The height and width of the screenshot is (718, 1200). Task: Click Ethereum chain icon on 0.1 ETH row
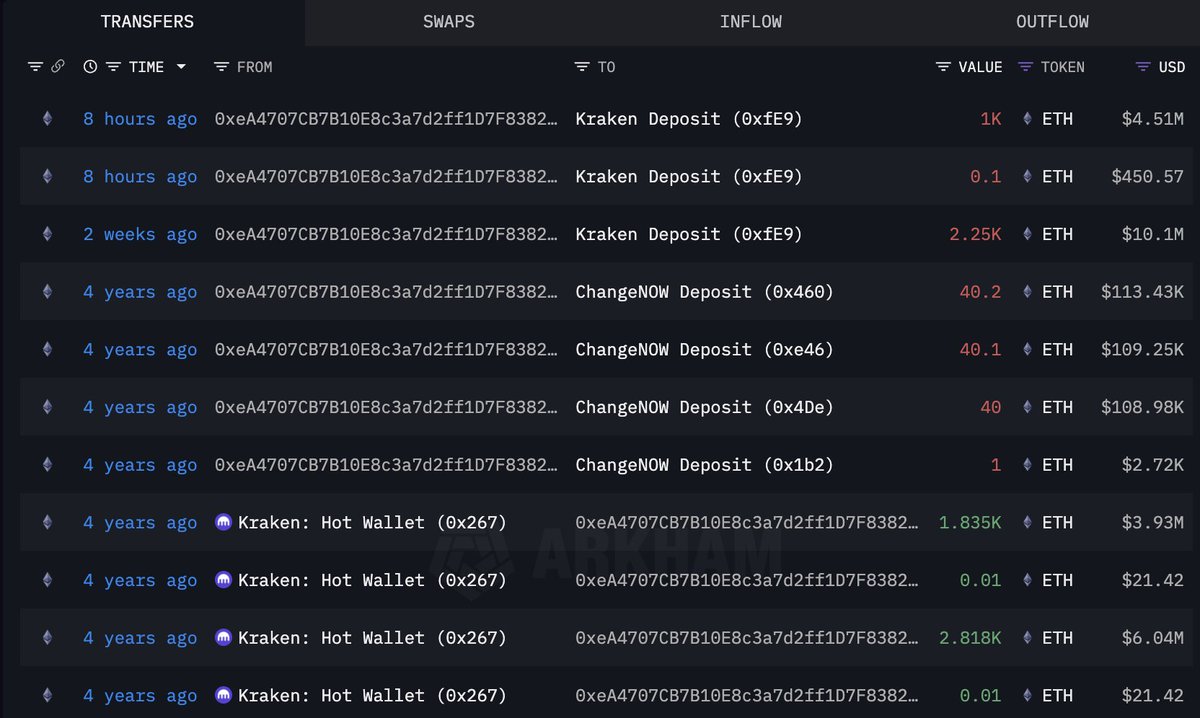point(47,177)
